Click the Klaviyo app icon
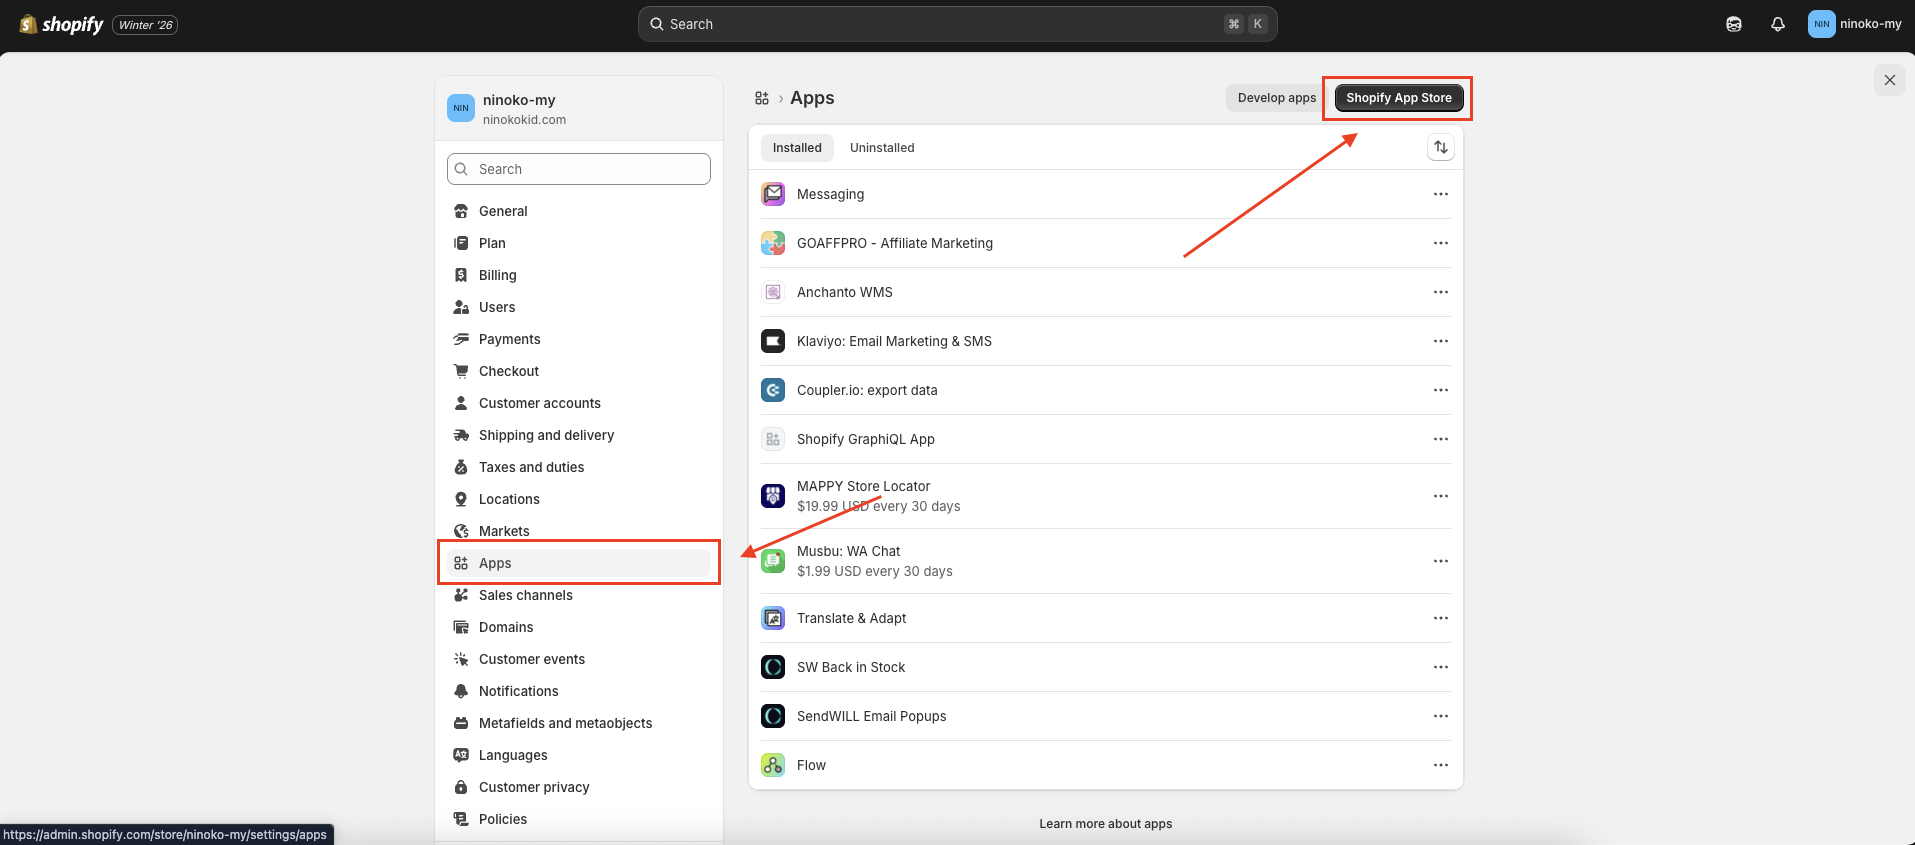Screen dimensions: 1915x845 click(x=773, y=341)
